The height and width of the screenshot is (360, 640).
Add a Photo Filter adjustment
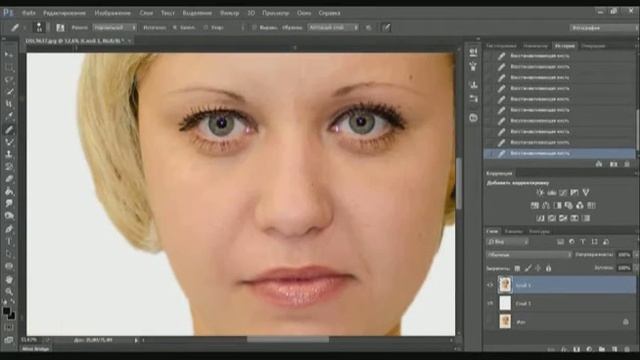[569, 205]
